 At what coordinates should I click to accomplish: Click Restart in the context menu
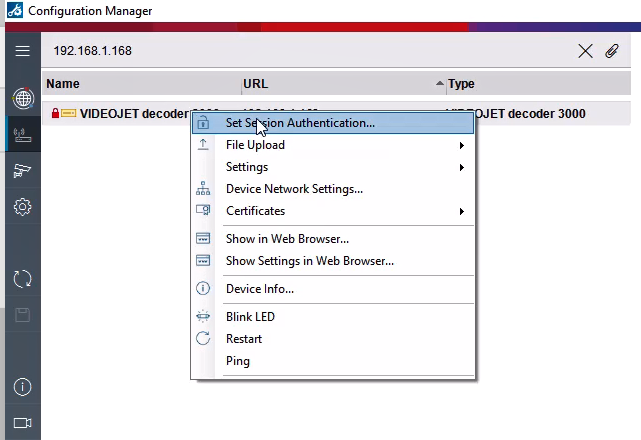(x=244, y=339)
